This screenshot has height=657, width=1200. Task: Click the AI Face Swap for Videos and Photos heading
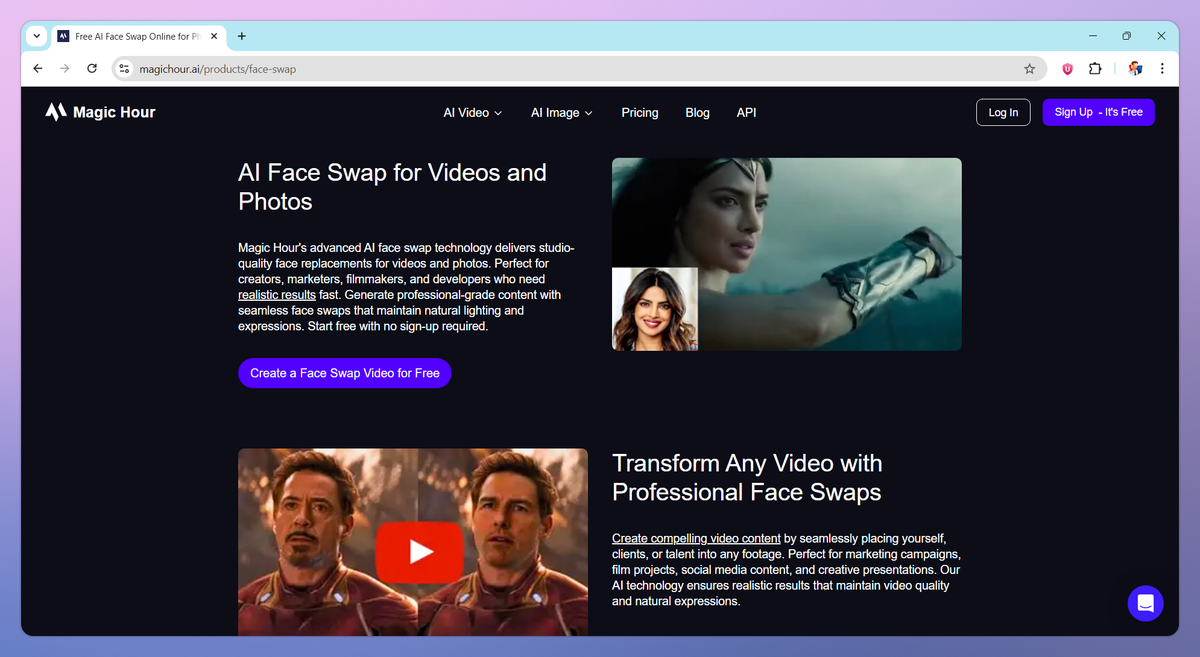point(392,187)
